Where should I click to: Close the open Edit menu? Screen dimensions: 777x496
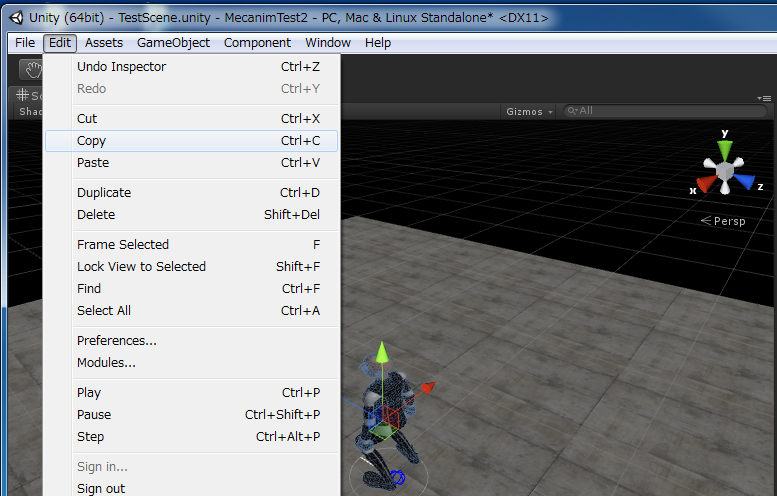60,43
